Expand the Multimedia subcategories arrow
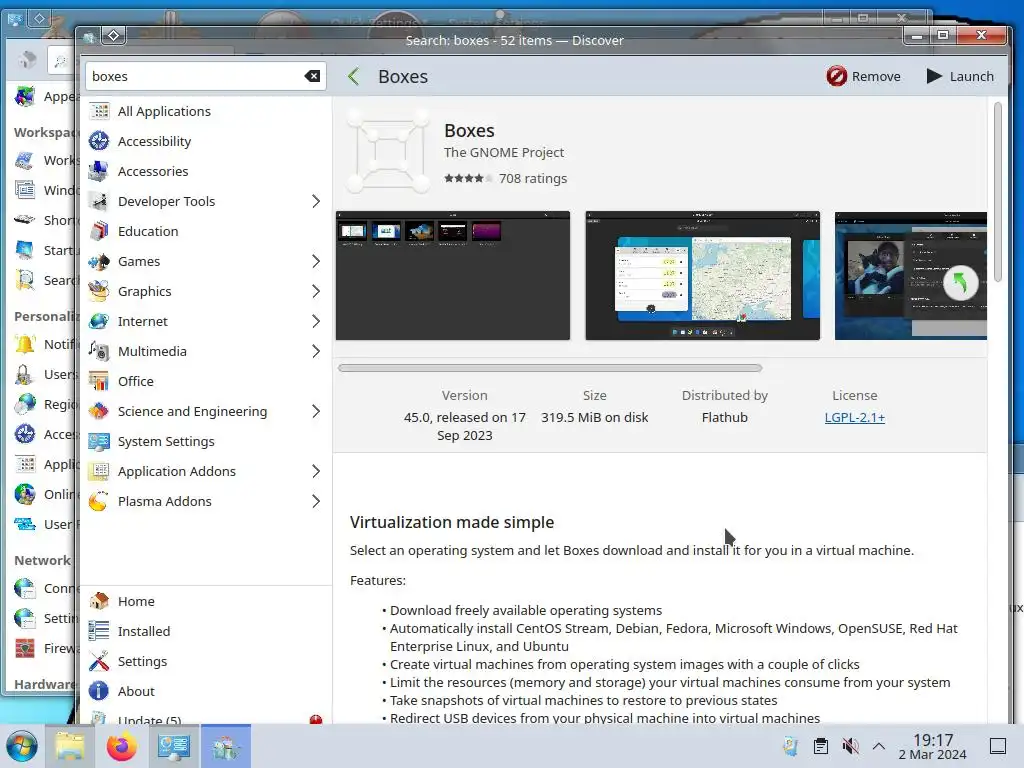1024x768 pixels. click(x=316, y=351)
